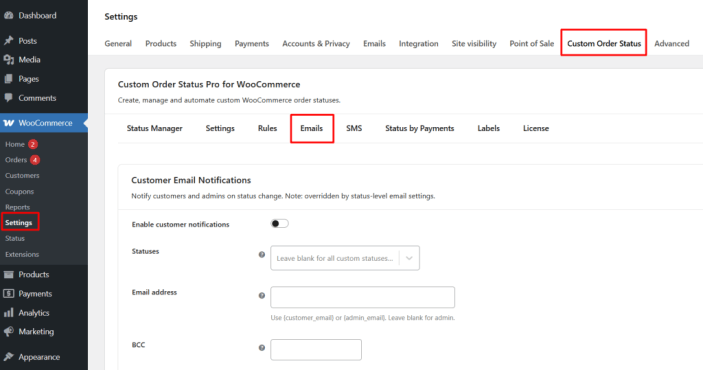Open the Coupons submenu link
The image size is (703, 370).
[x=20, y=192]
